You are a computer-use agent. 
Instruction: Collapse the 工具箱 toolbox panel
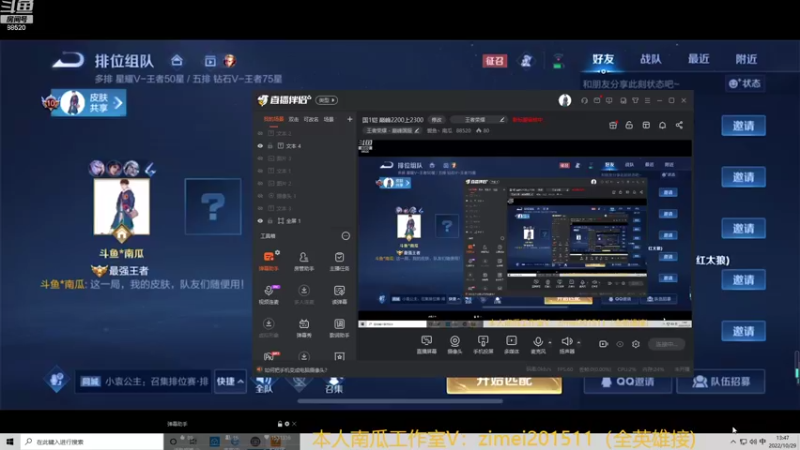point(345,236)
